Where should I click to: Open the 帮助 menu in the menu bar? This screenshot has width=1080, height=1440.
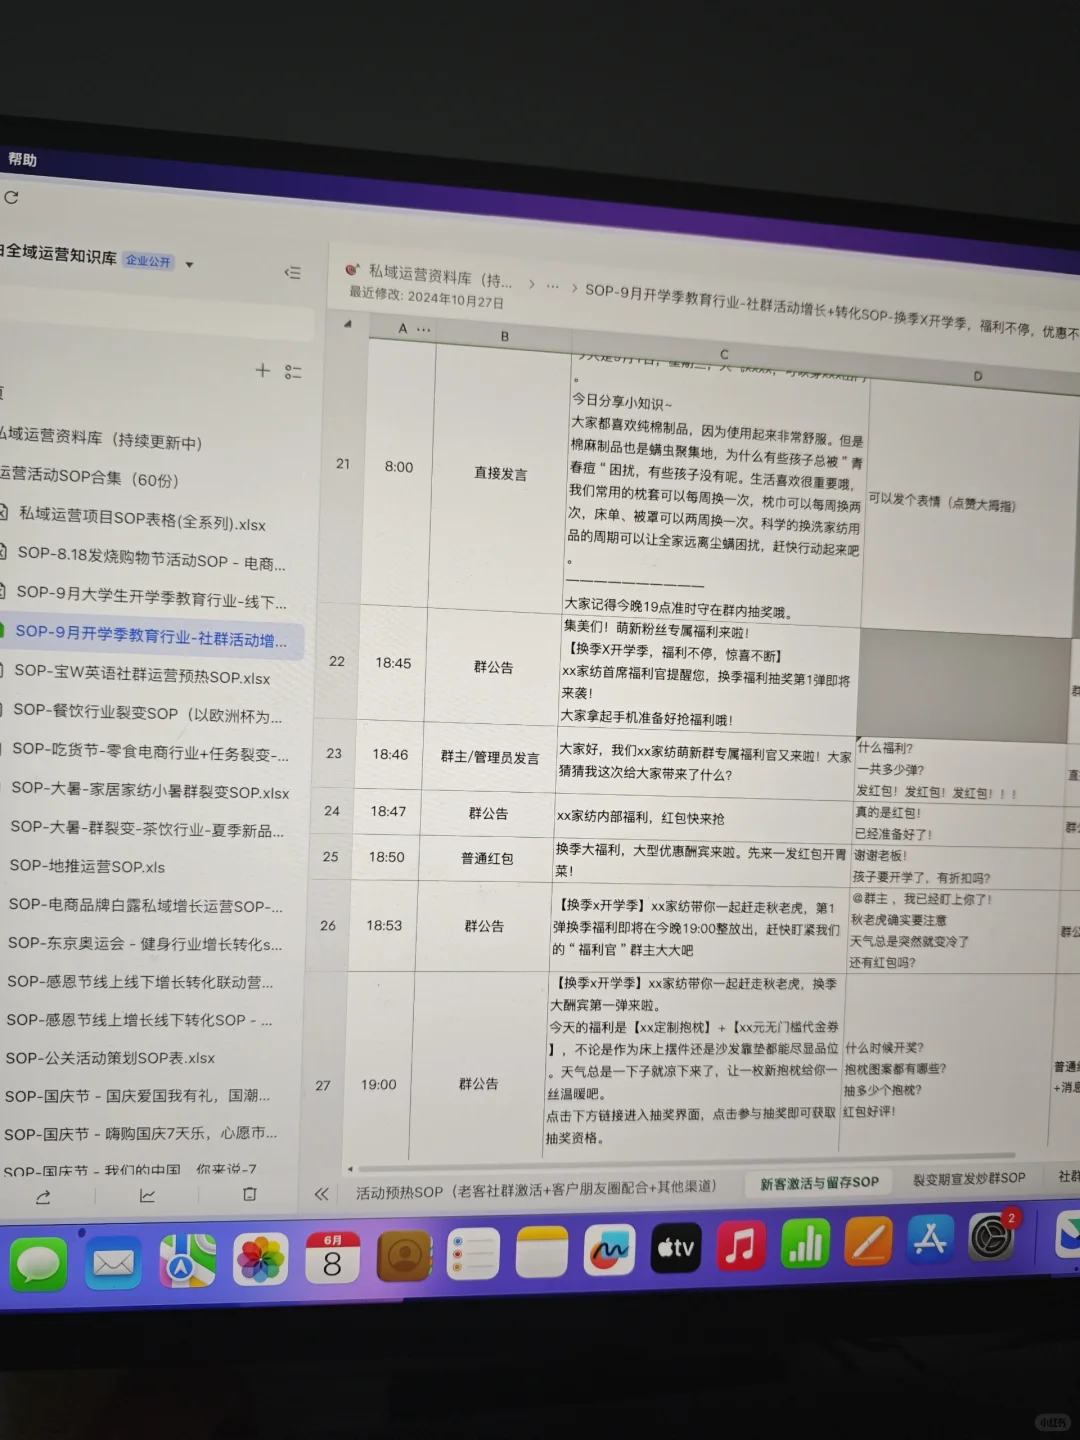[x=23, y=160]
